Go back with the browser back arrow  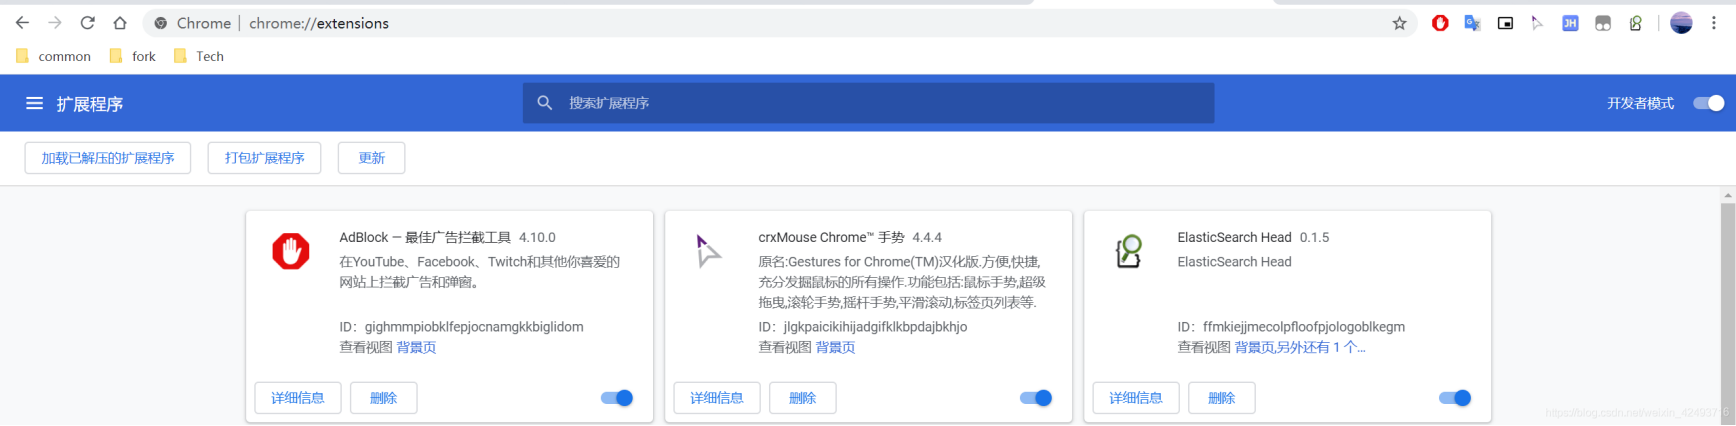tap(22, 23)
